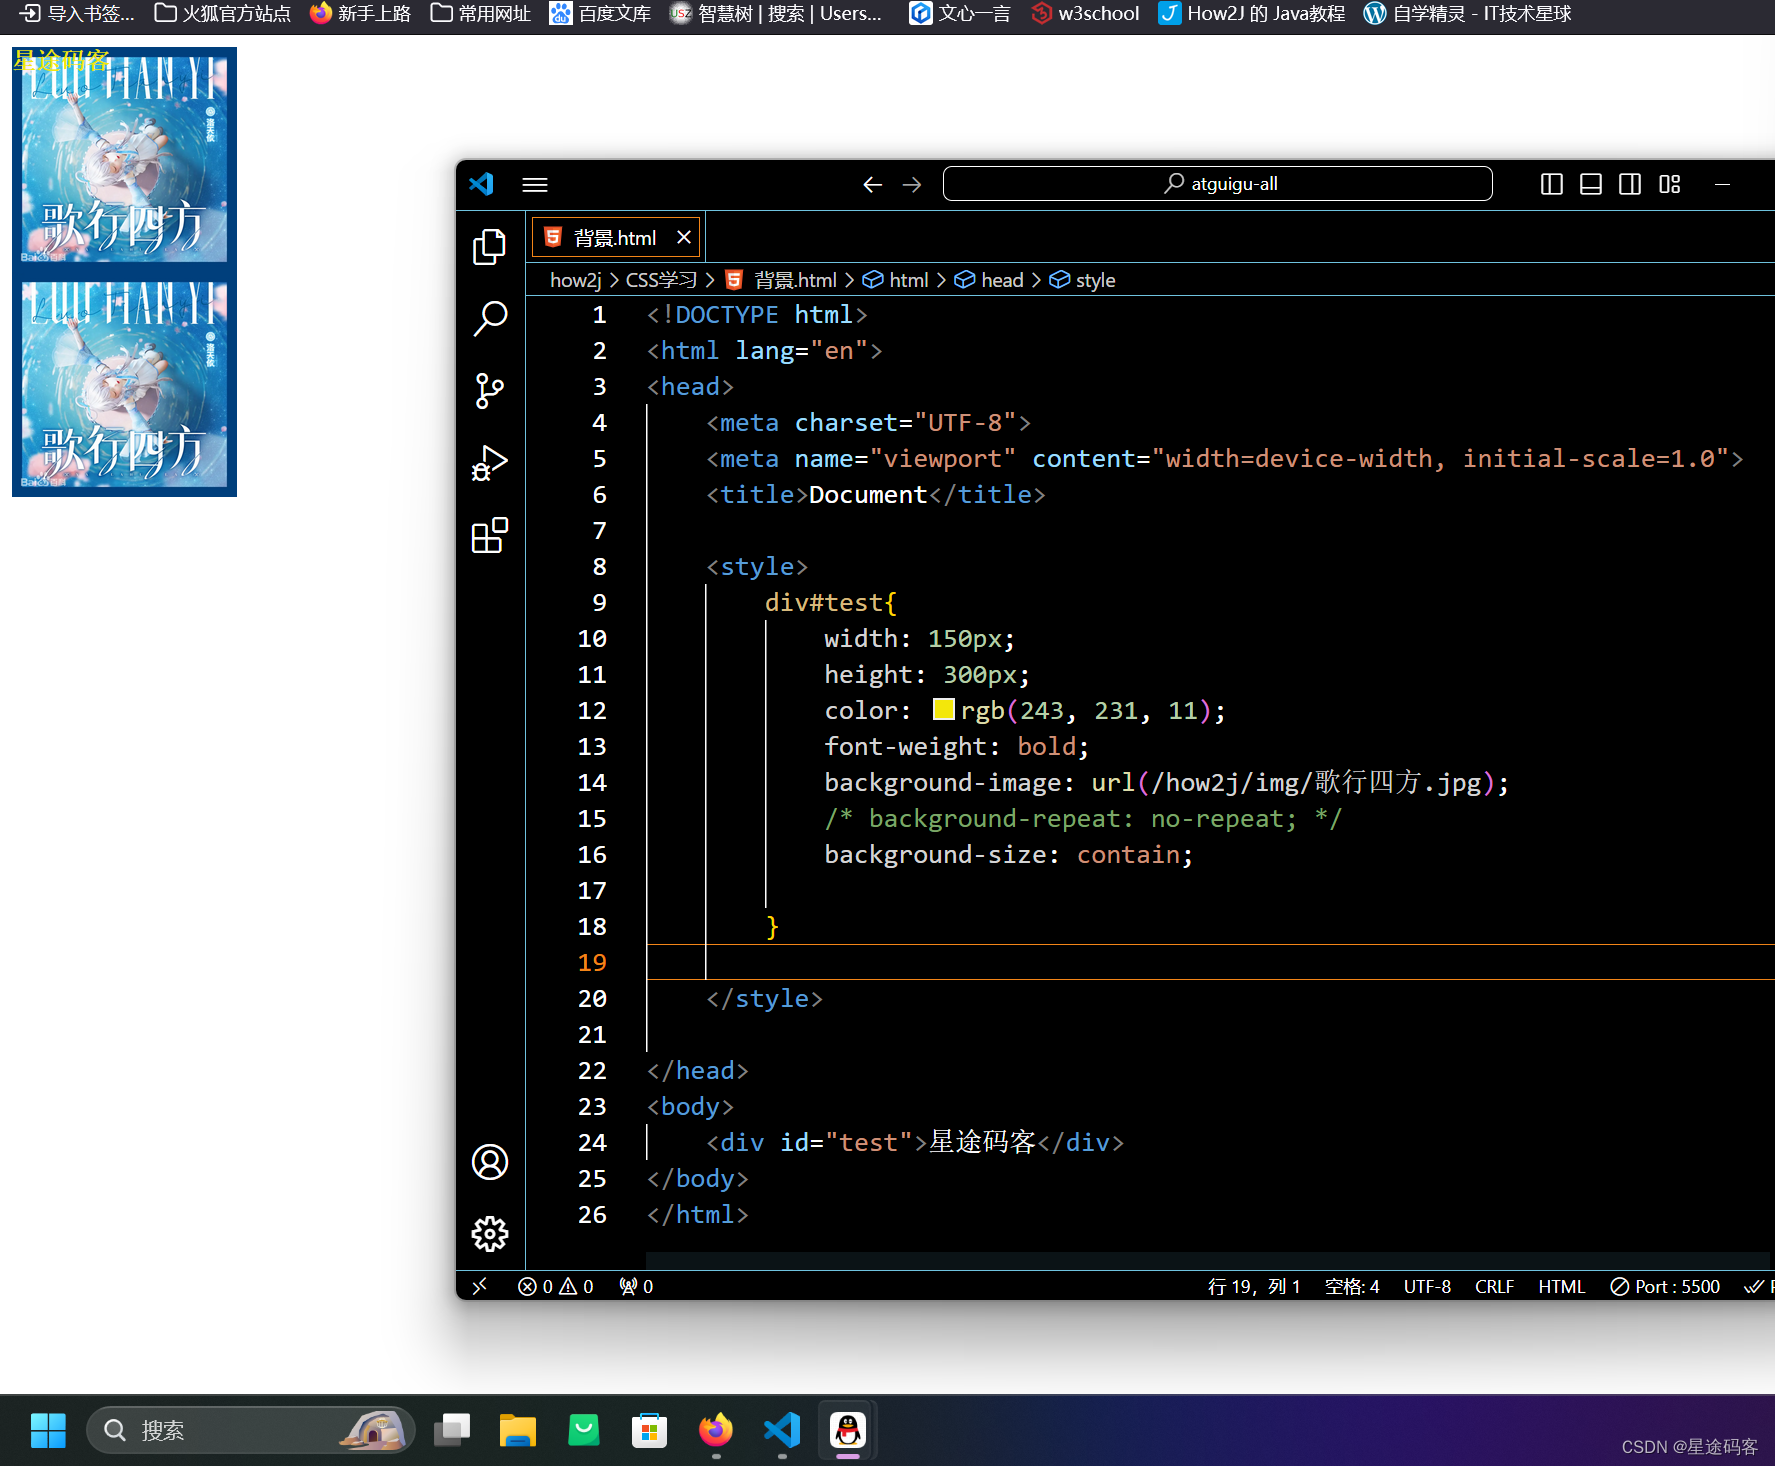Open the Manage gear icon
Viewport: 1775px width, 1466px height.
click(x=490, y=1234)
